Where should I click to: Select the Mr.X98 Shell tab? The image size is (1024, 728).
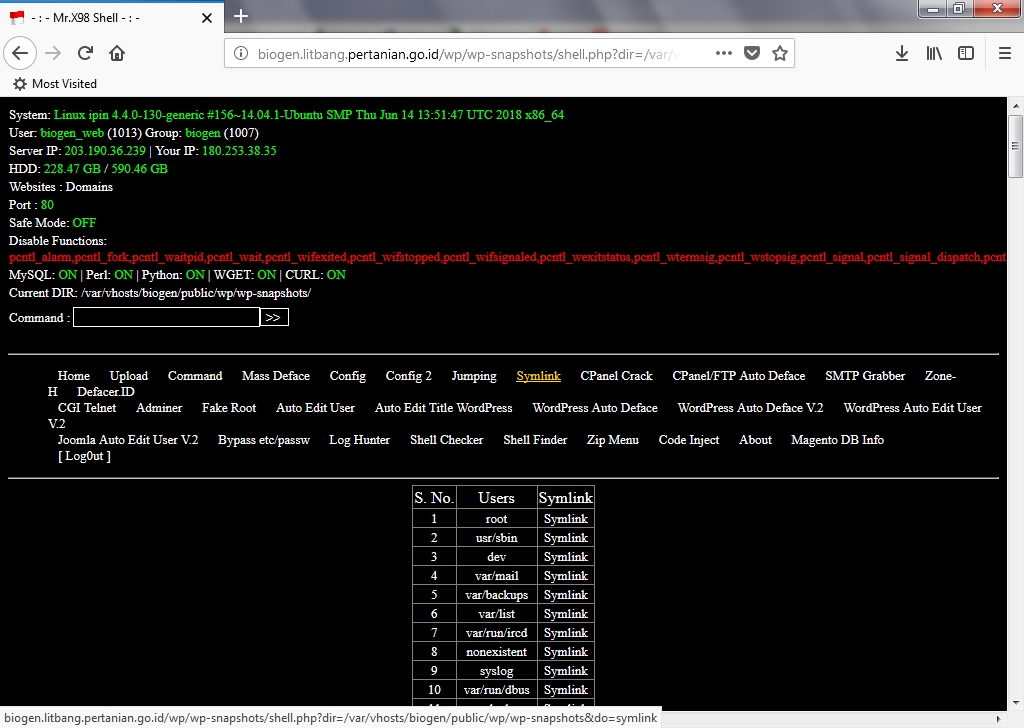(112, 18)
